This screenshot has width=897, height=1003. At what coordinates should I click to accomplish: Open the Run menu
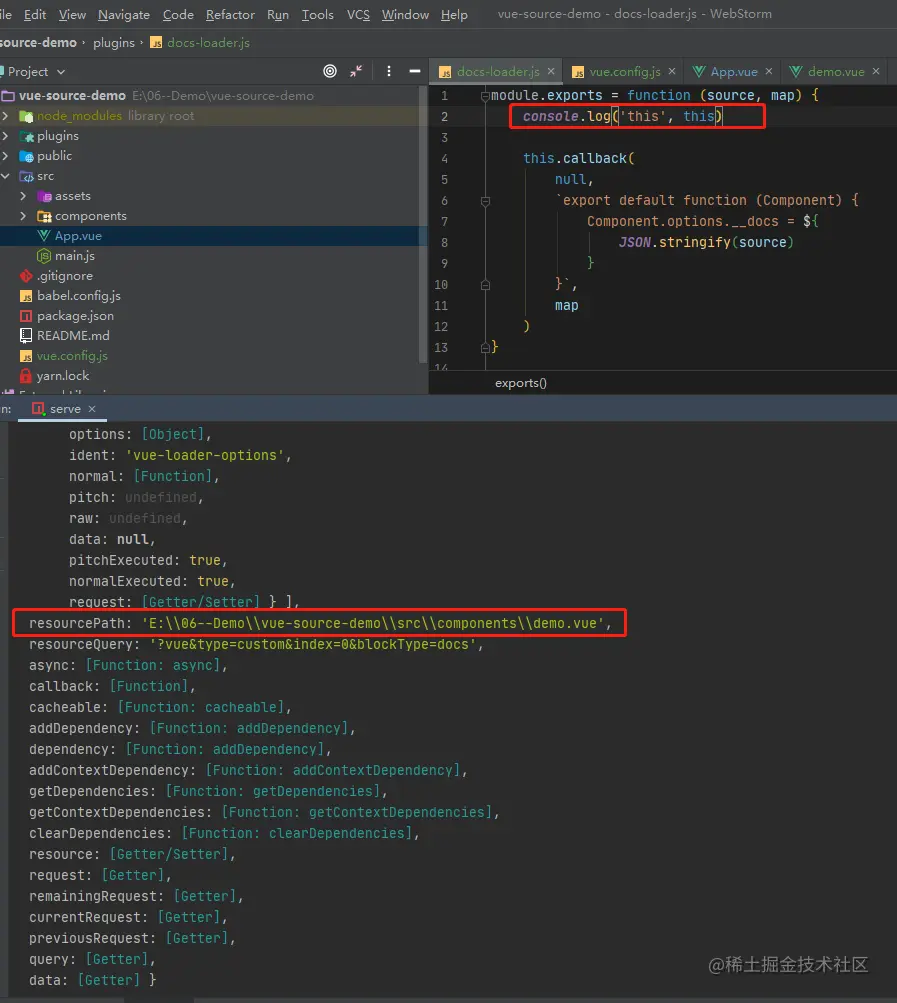(x=278, y=14)
